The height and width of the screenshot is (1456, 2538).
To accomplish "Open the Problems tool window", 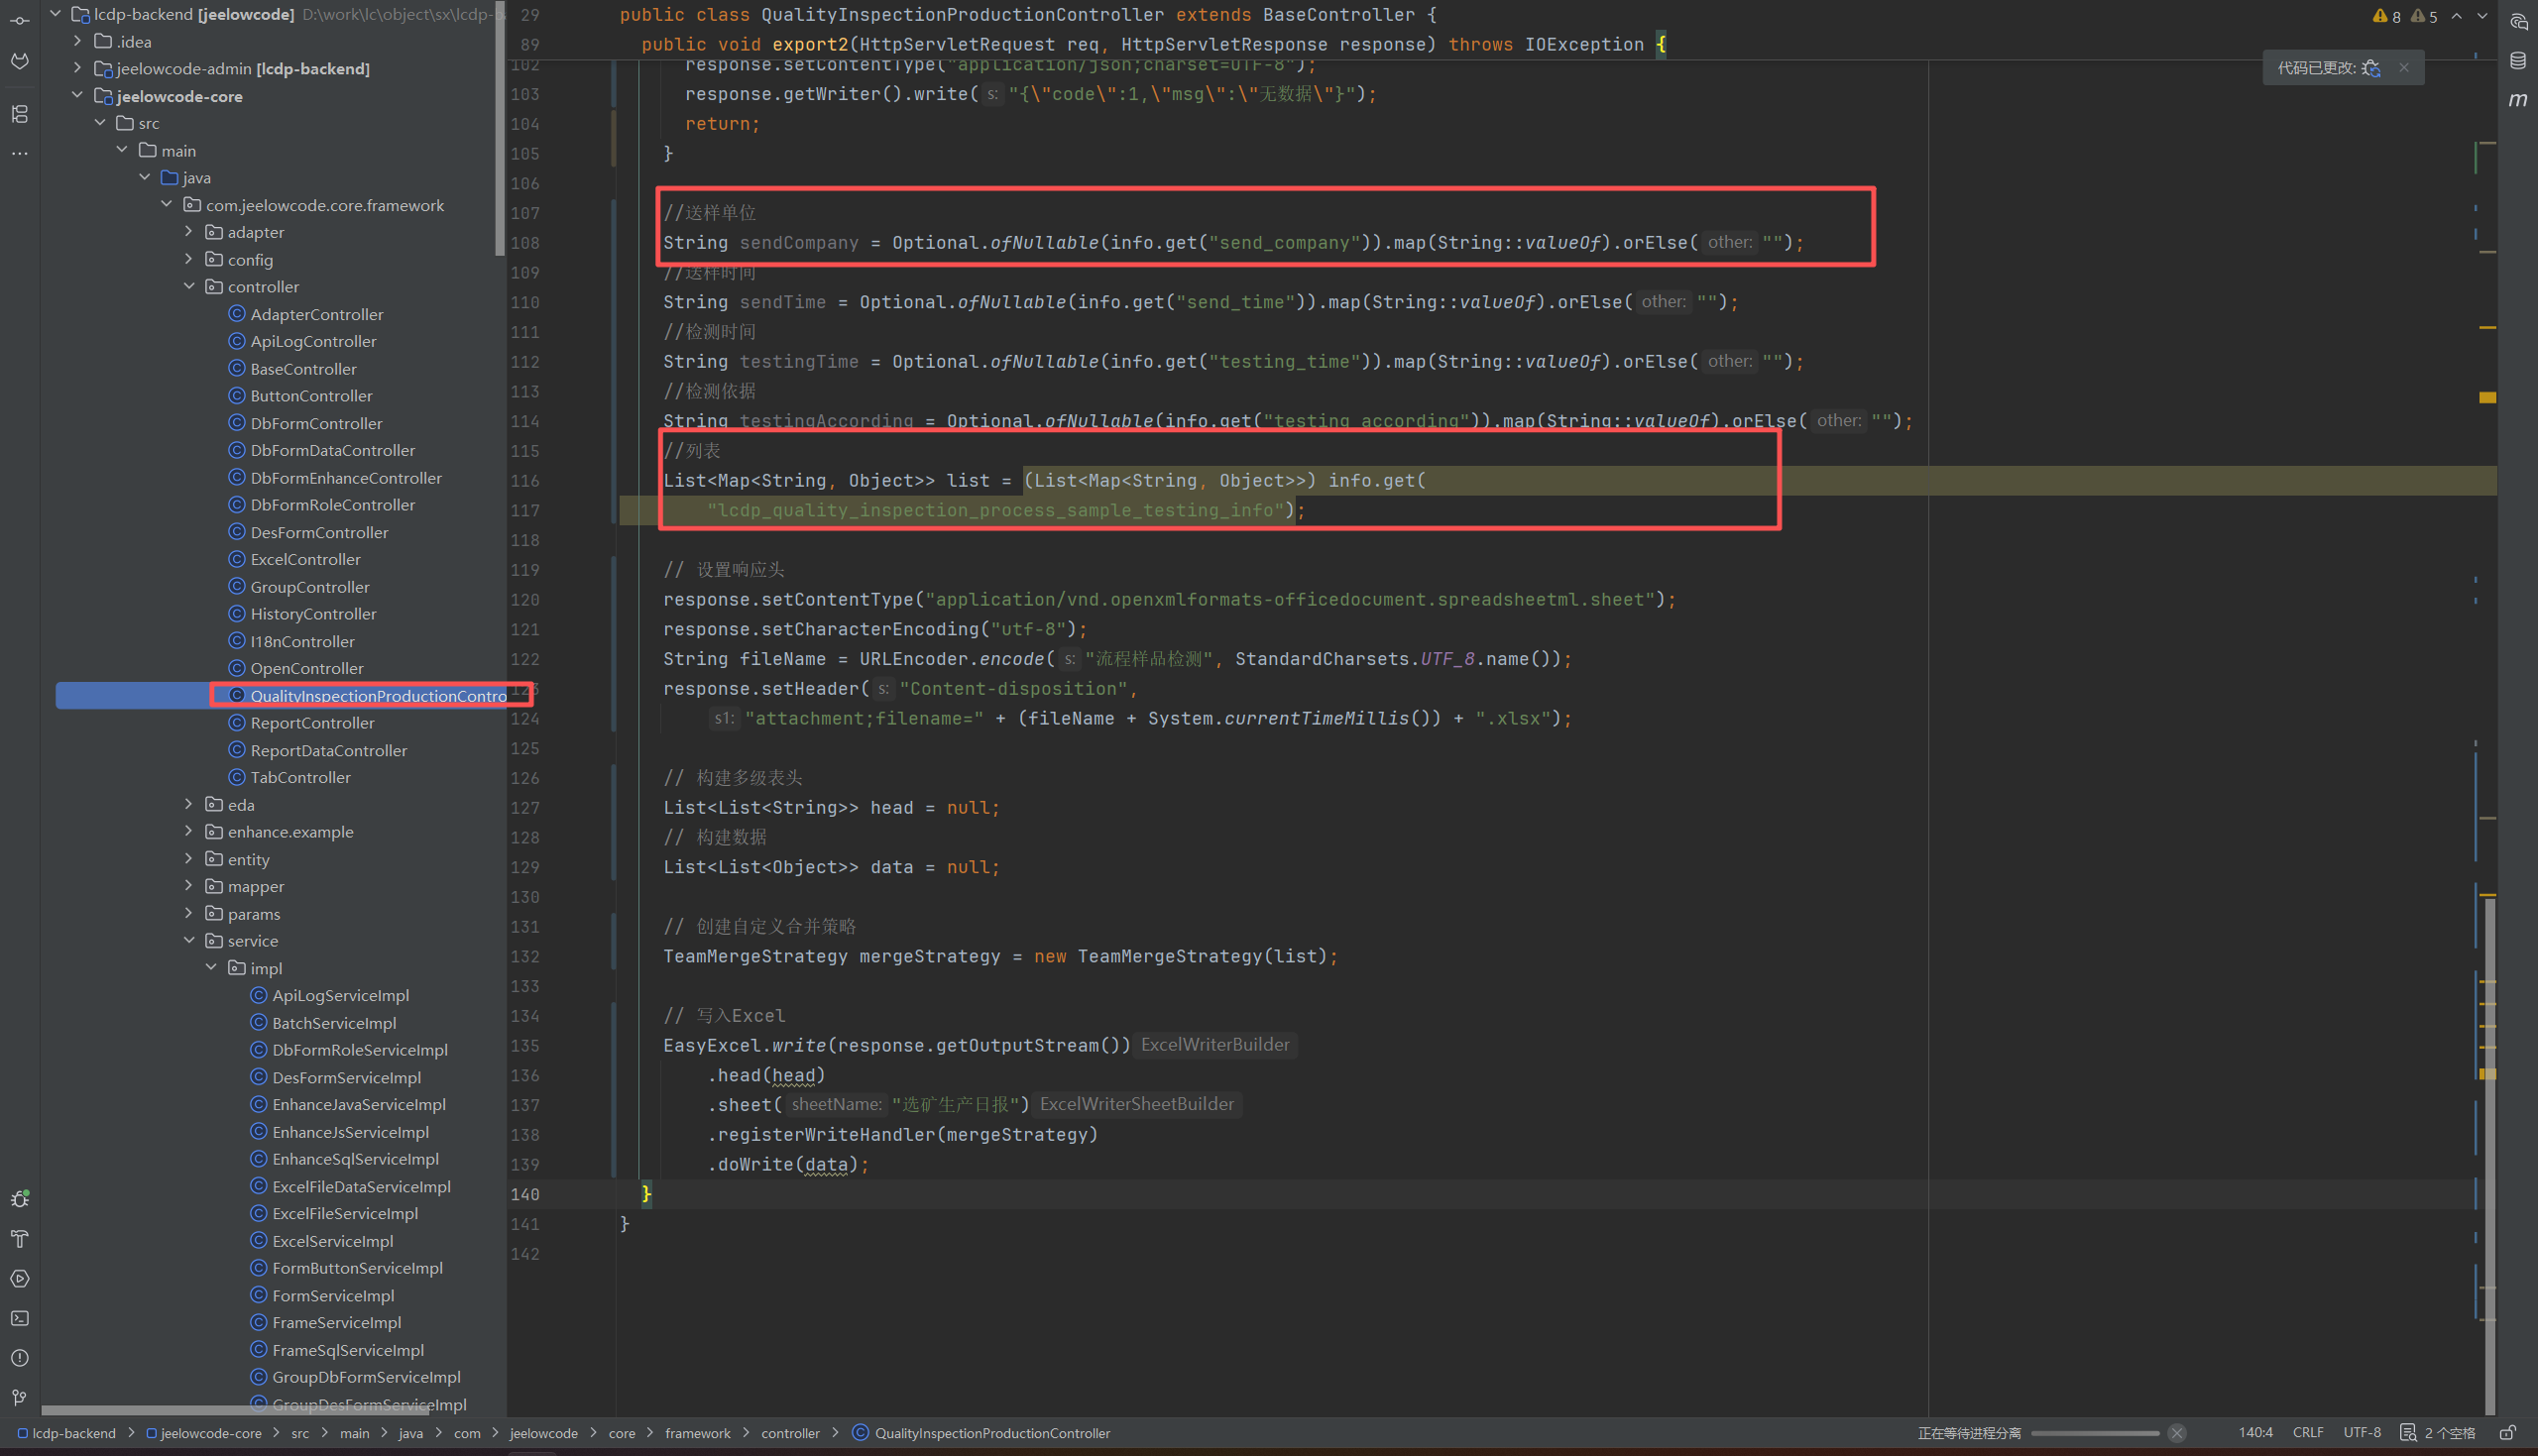I will click(20, 1358).
